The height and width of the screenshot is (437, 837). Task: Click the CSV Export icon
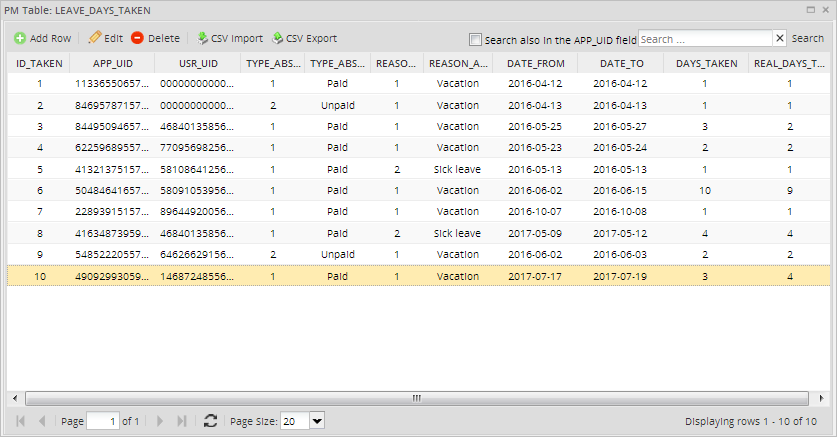(278, 38)
